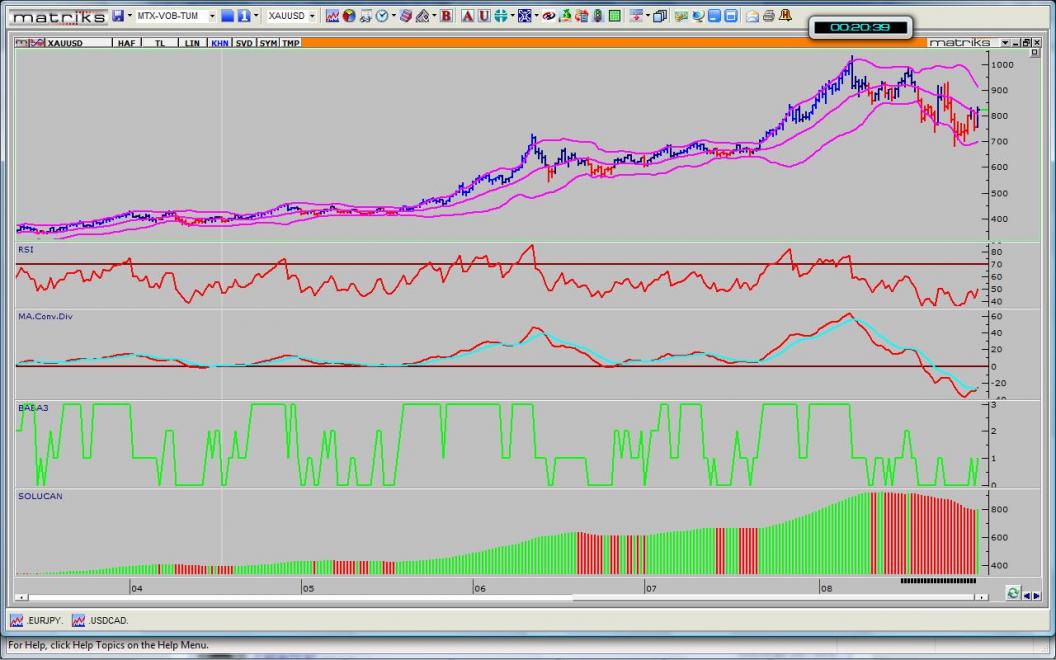The height and width of the screenshot is (660, 1056).
Task: Click the alarm bell icon
Action: [x=785, y=16]
